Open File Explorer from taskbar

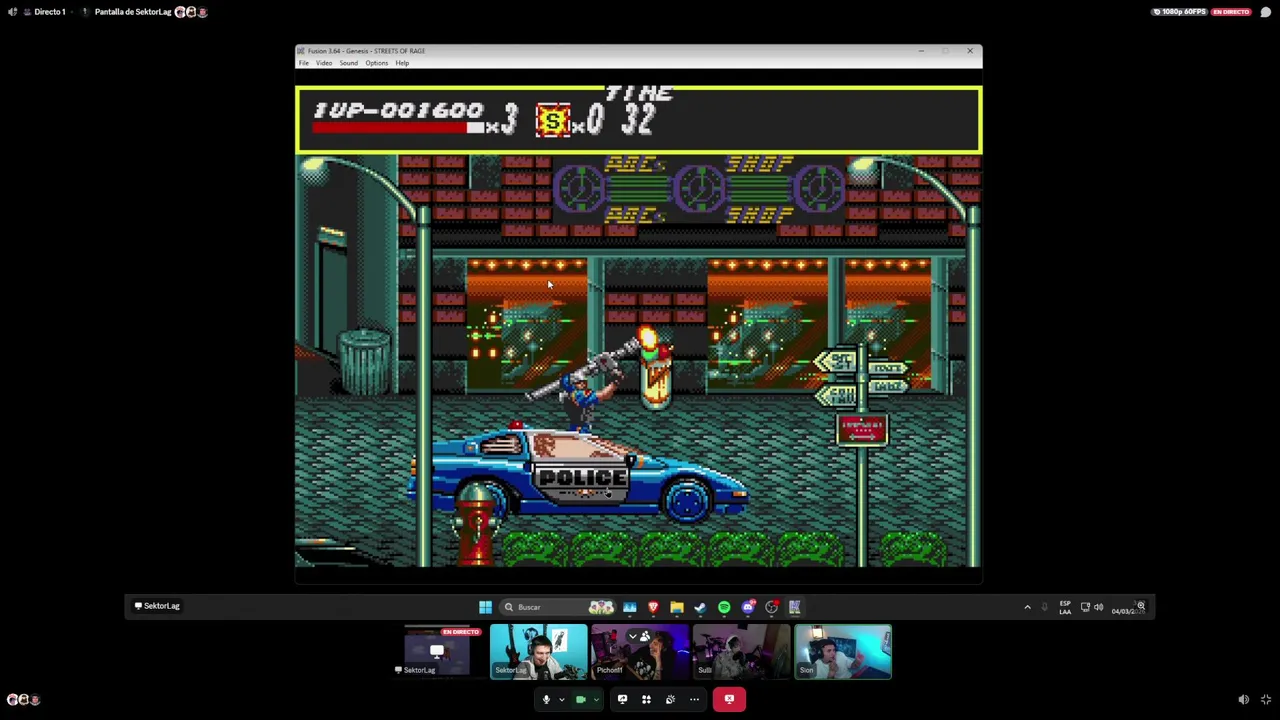tap(677, 607)
